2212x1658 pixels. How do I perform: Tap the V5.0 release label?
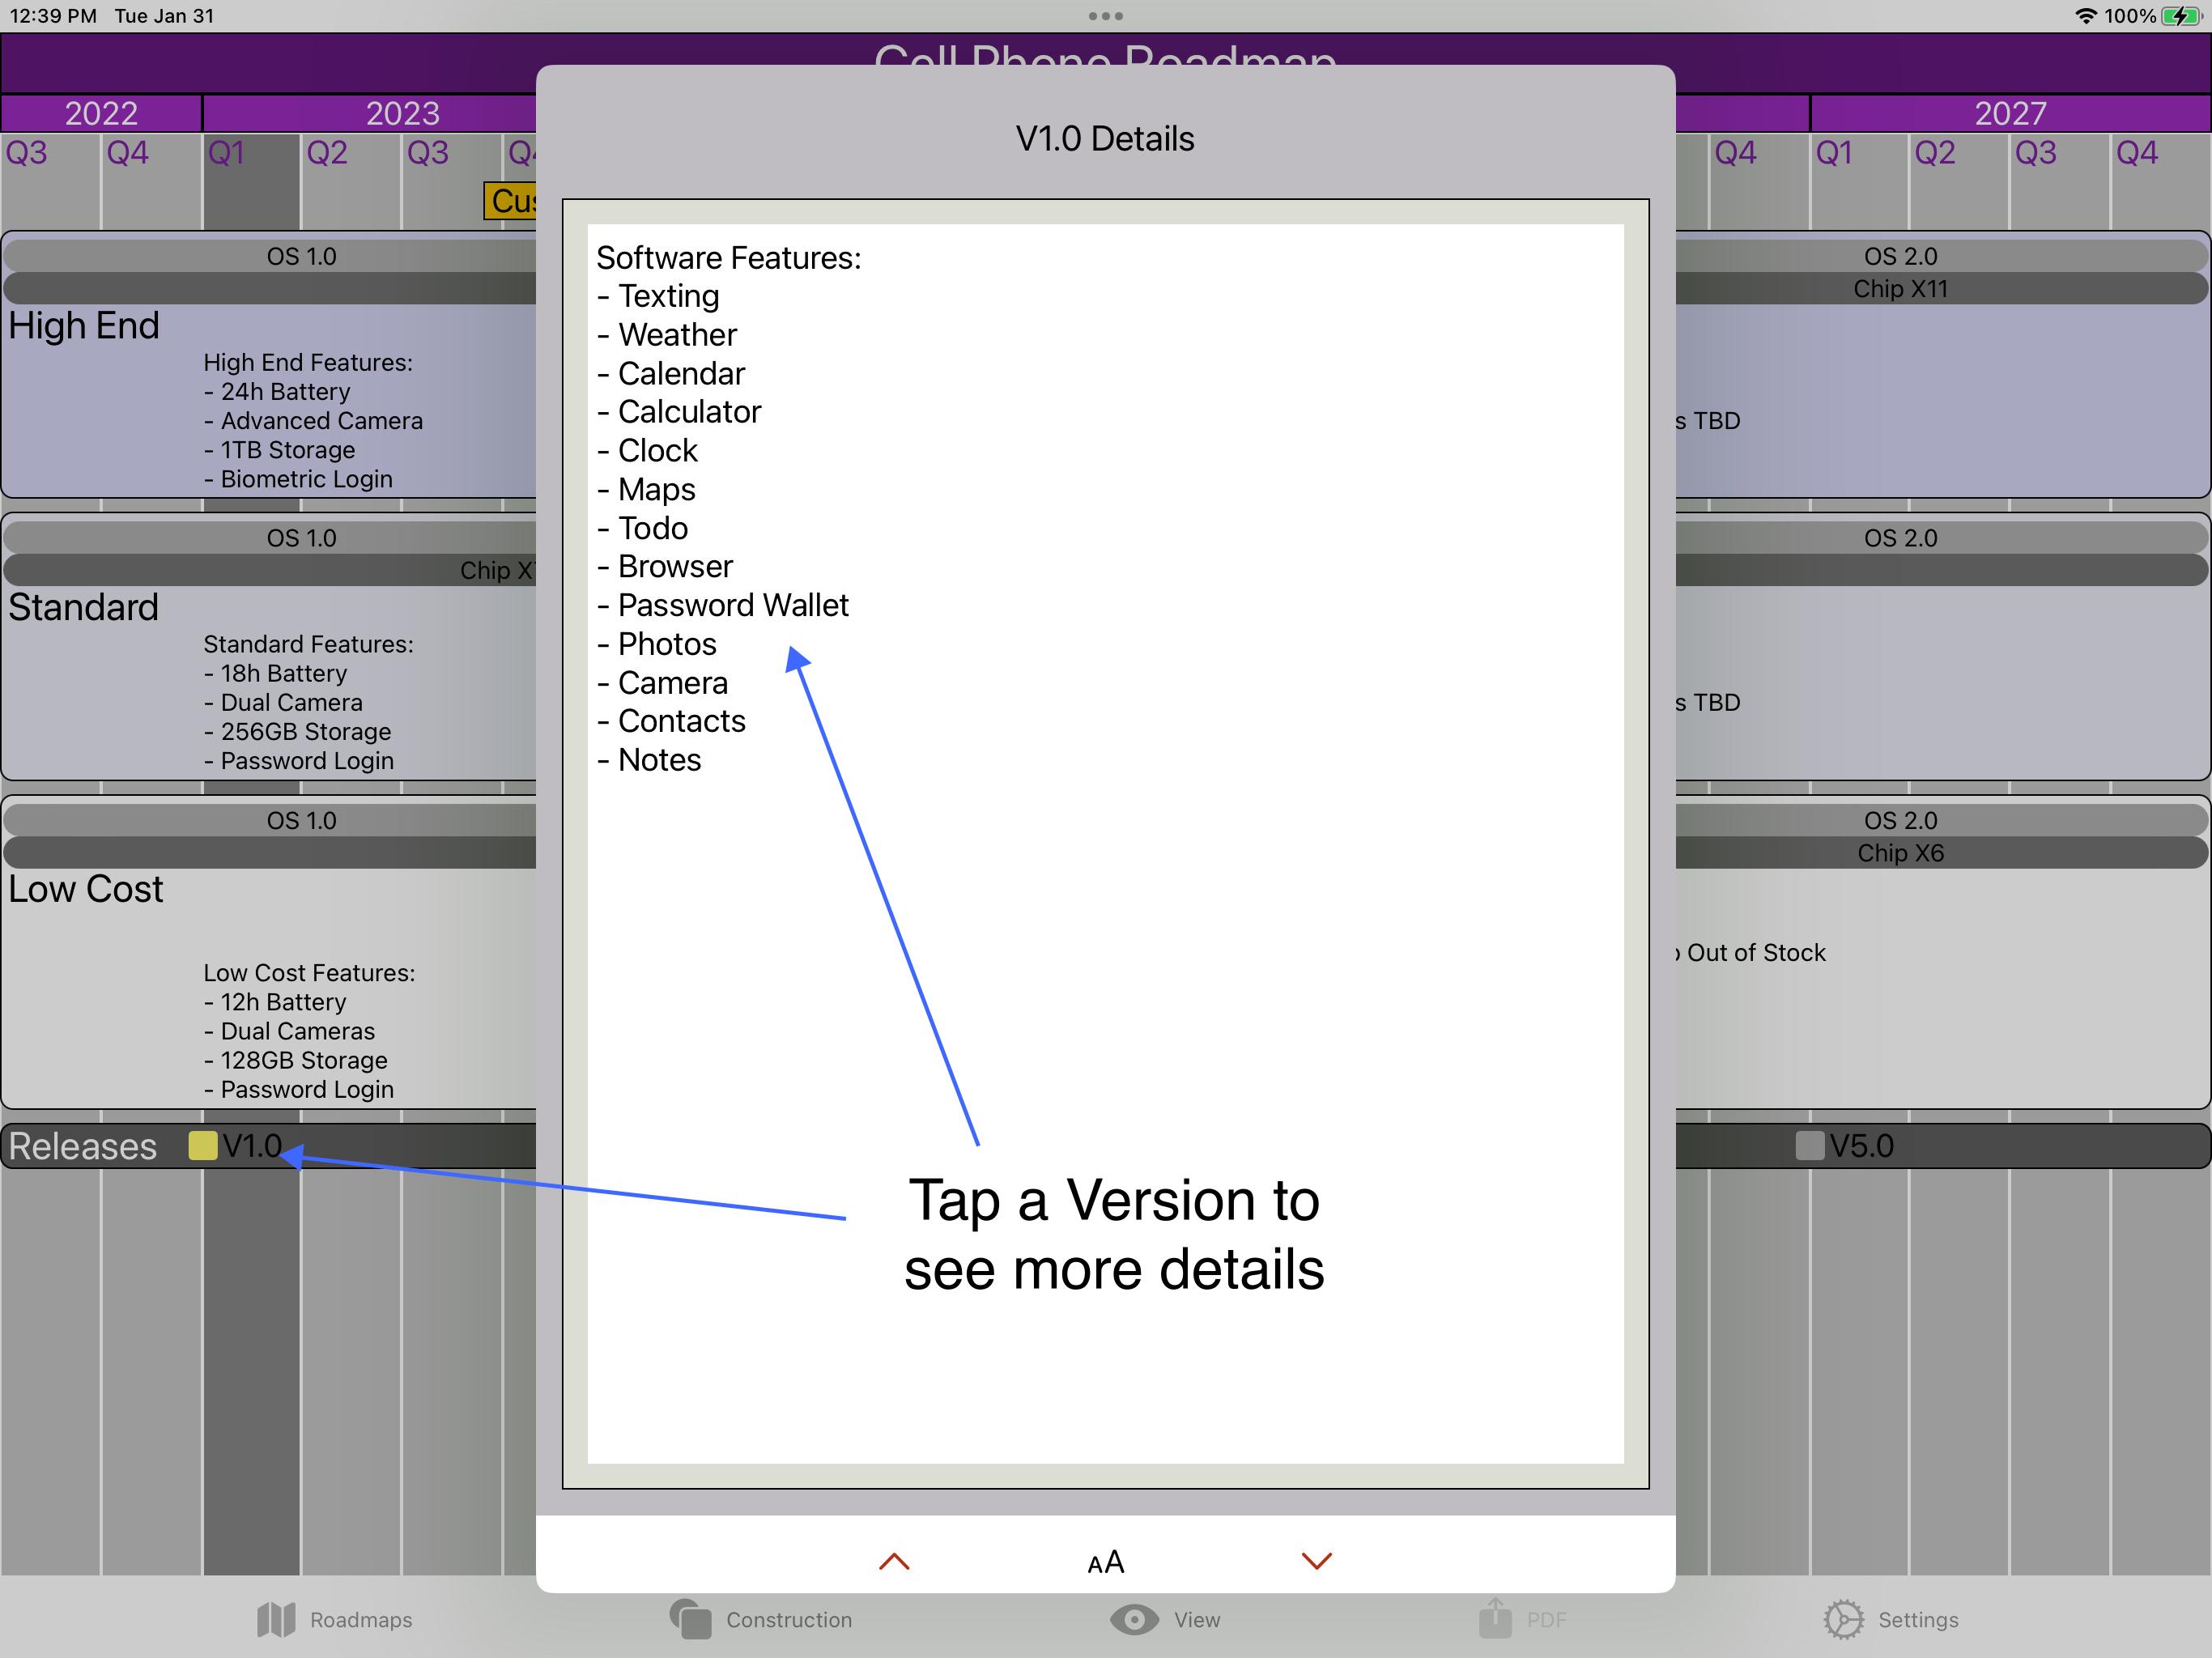point(1862,1146)
